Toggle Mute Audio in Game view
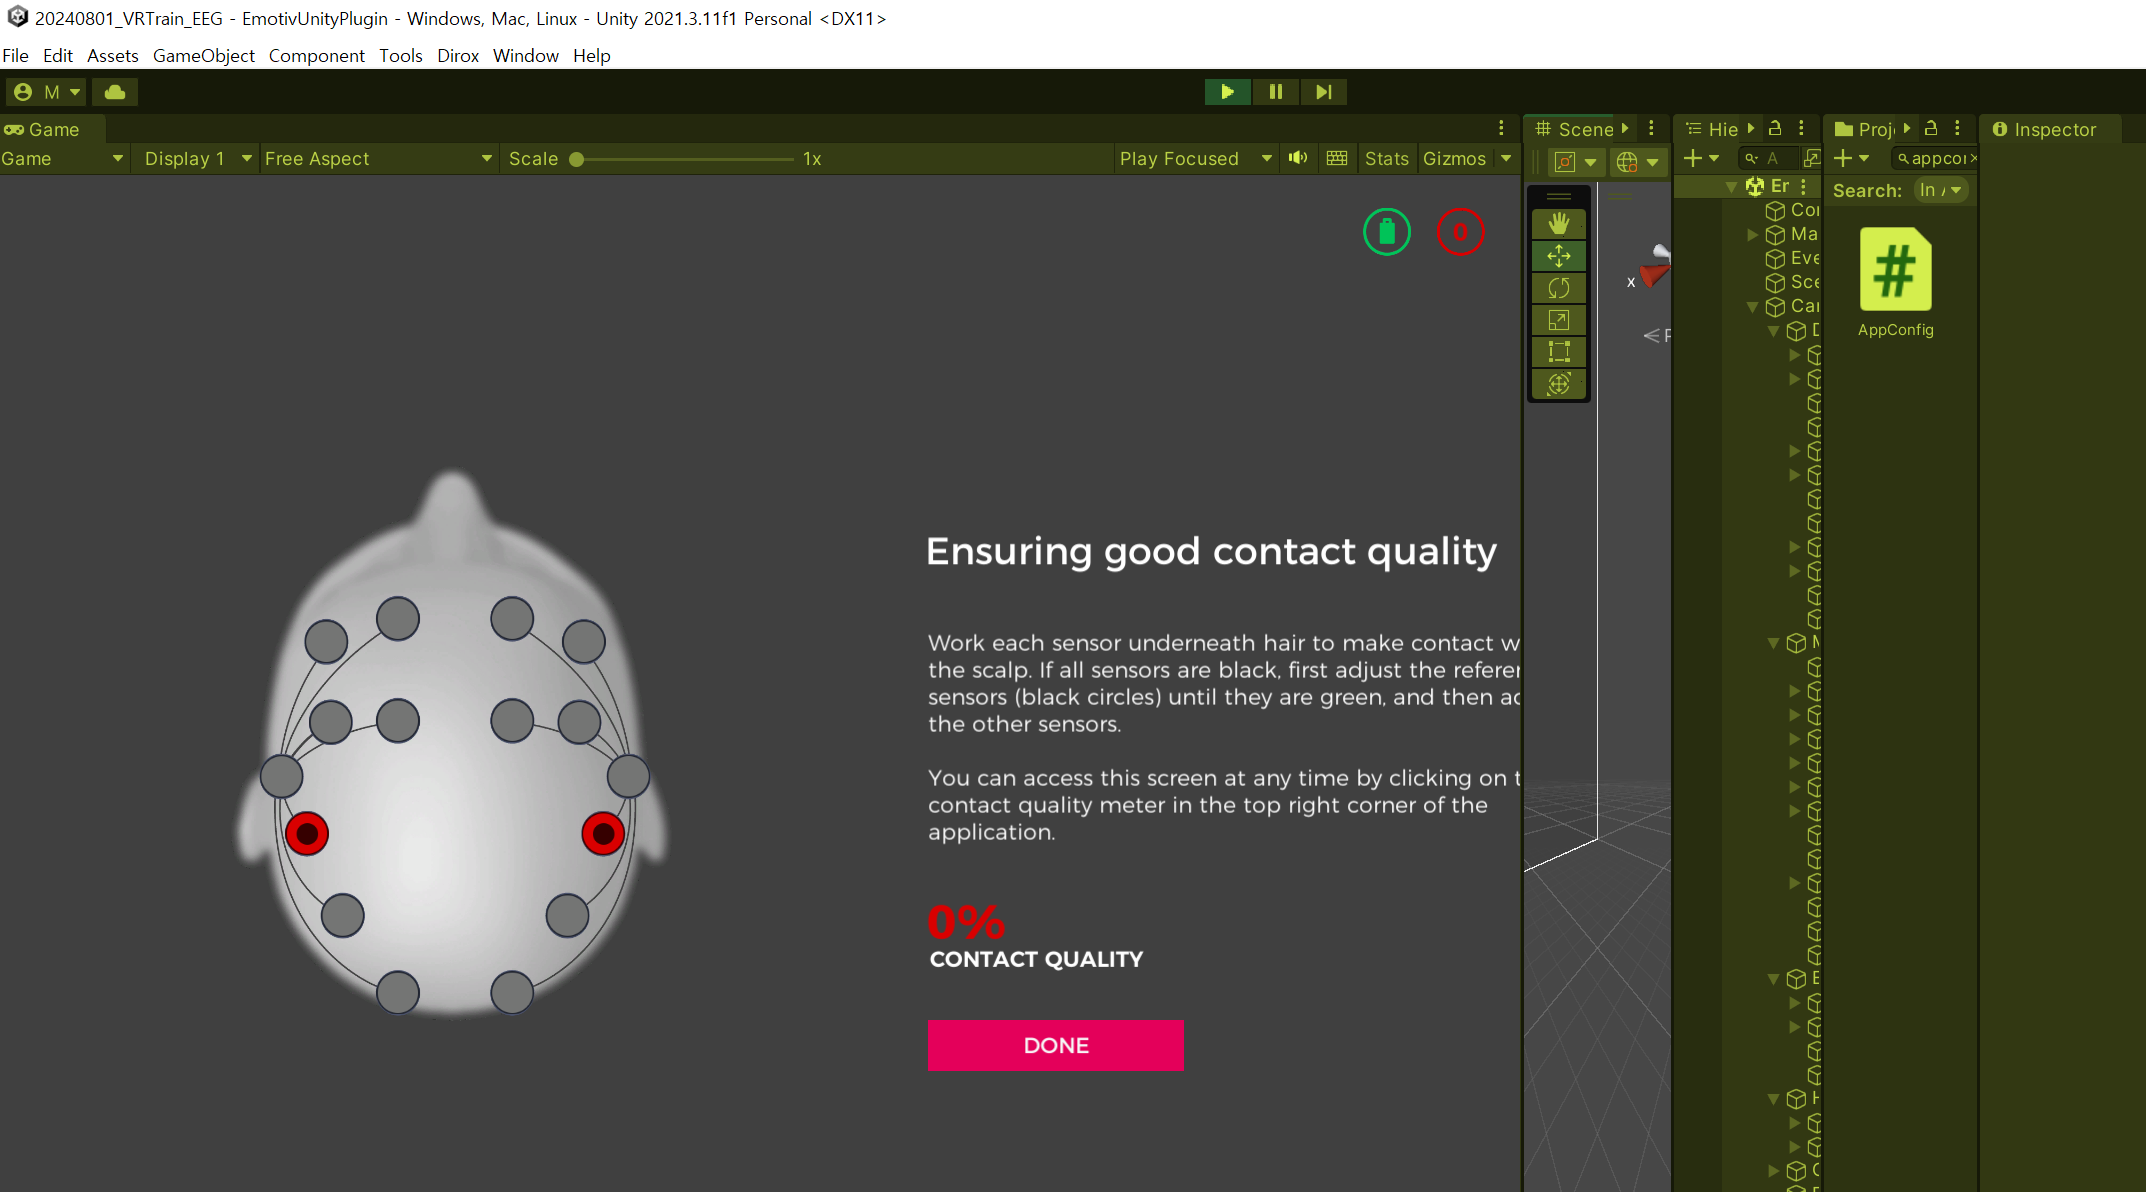2146x1192 pixels. click(x=1298, y=158)
